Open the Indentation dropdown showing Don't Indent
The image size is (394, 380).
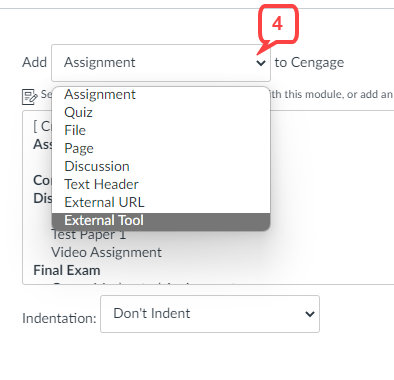tap(210, 314)
